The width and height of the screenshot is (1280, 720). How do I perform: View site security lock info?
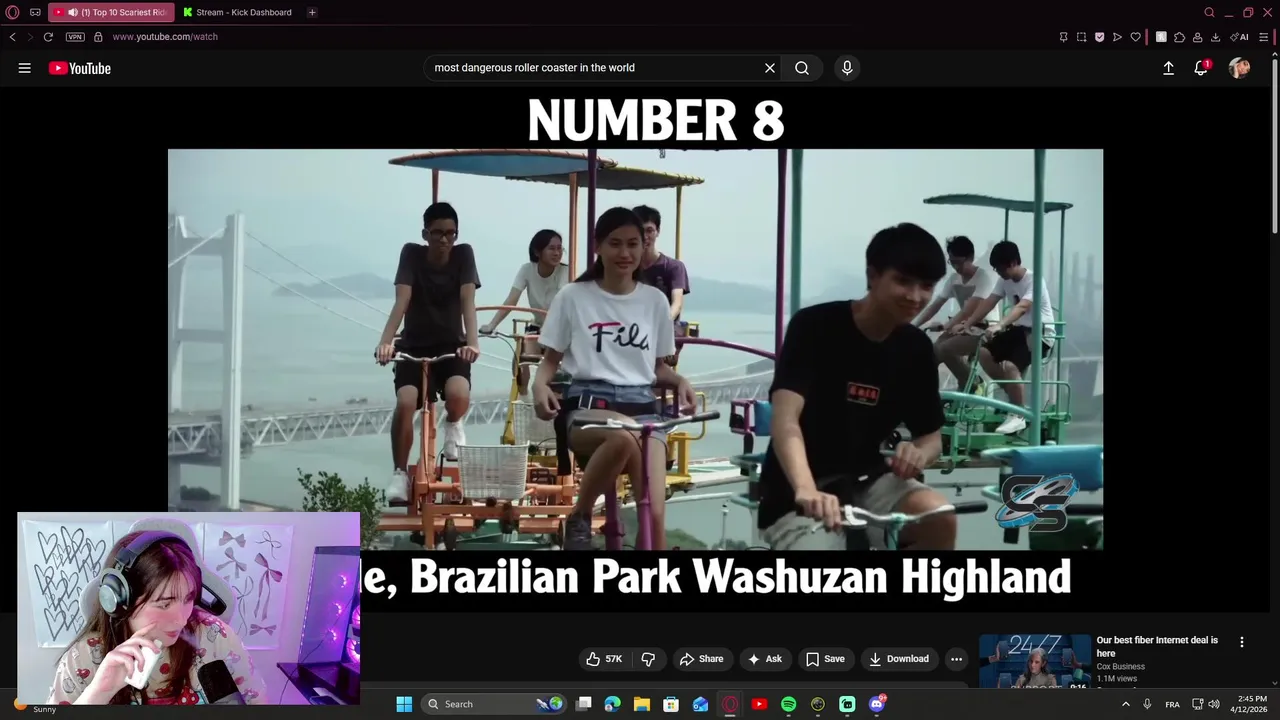(98, 37)
